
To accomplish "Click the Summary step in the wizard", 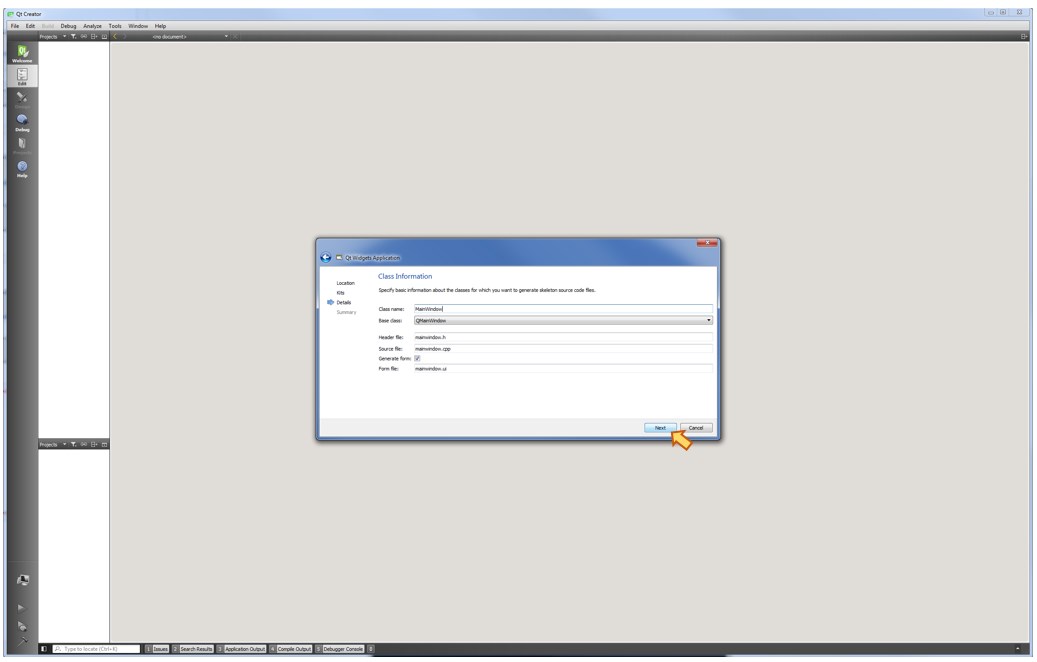I will click(347, 312).
